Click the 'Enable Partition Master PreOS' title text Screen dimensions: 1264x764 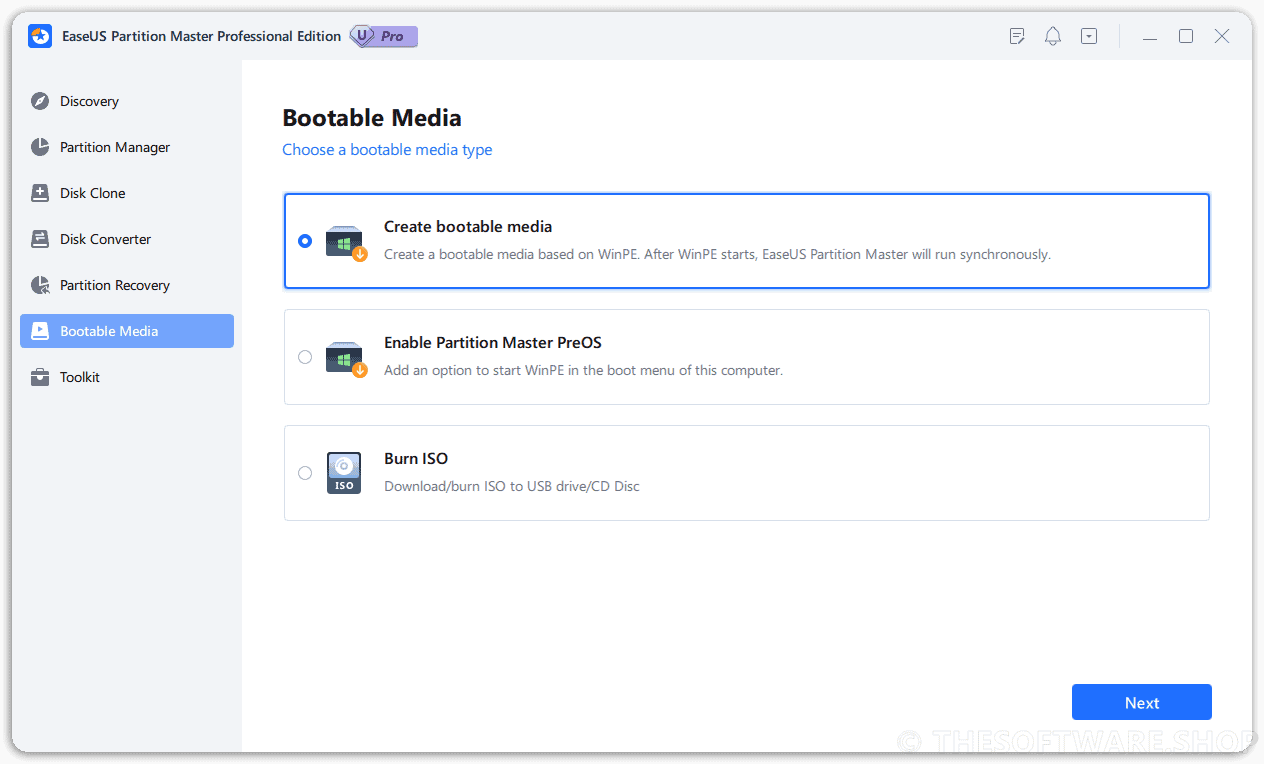pyautogui.click(x=493, y=343)
